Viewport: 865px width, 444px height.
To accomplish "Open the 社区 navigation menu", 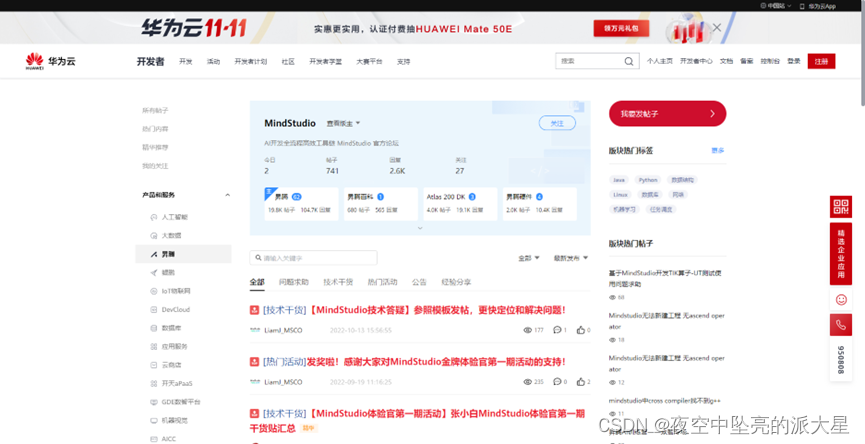I will pyautogui.click(x=288, y=61).
